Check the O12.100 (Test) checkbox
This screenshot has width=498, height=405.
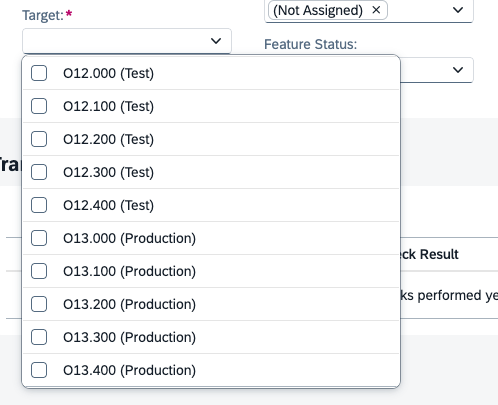pos(39,106)
